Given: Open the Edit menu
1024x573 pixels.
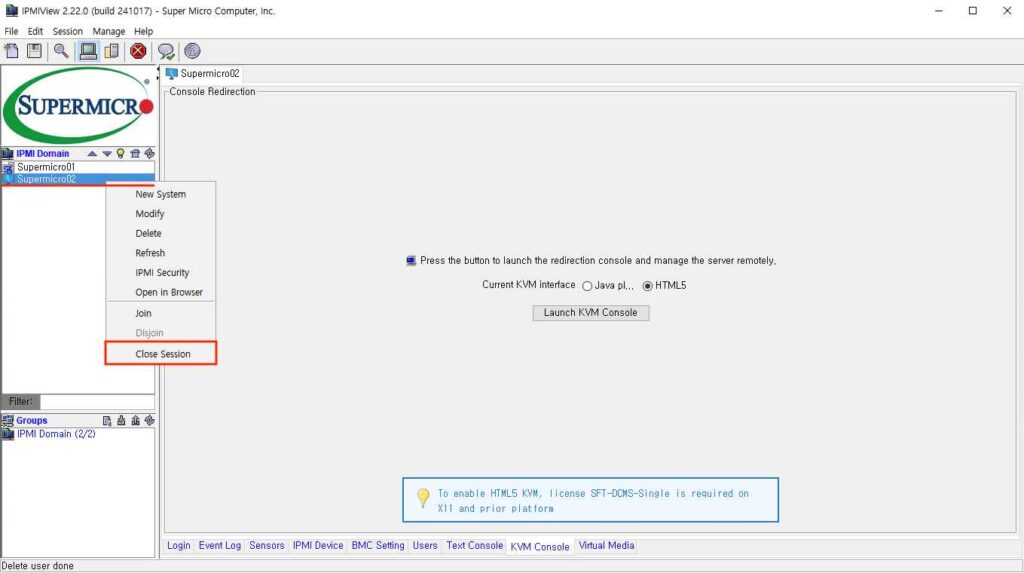Looking at the screenshot, I should pos(35,31).
